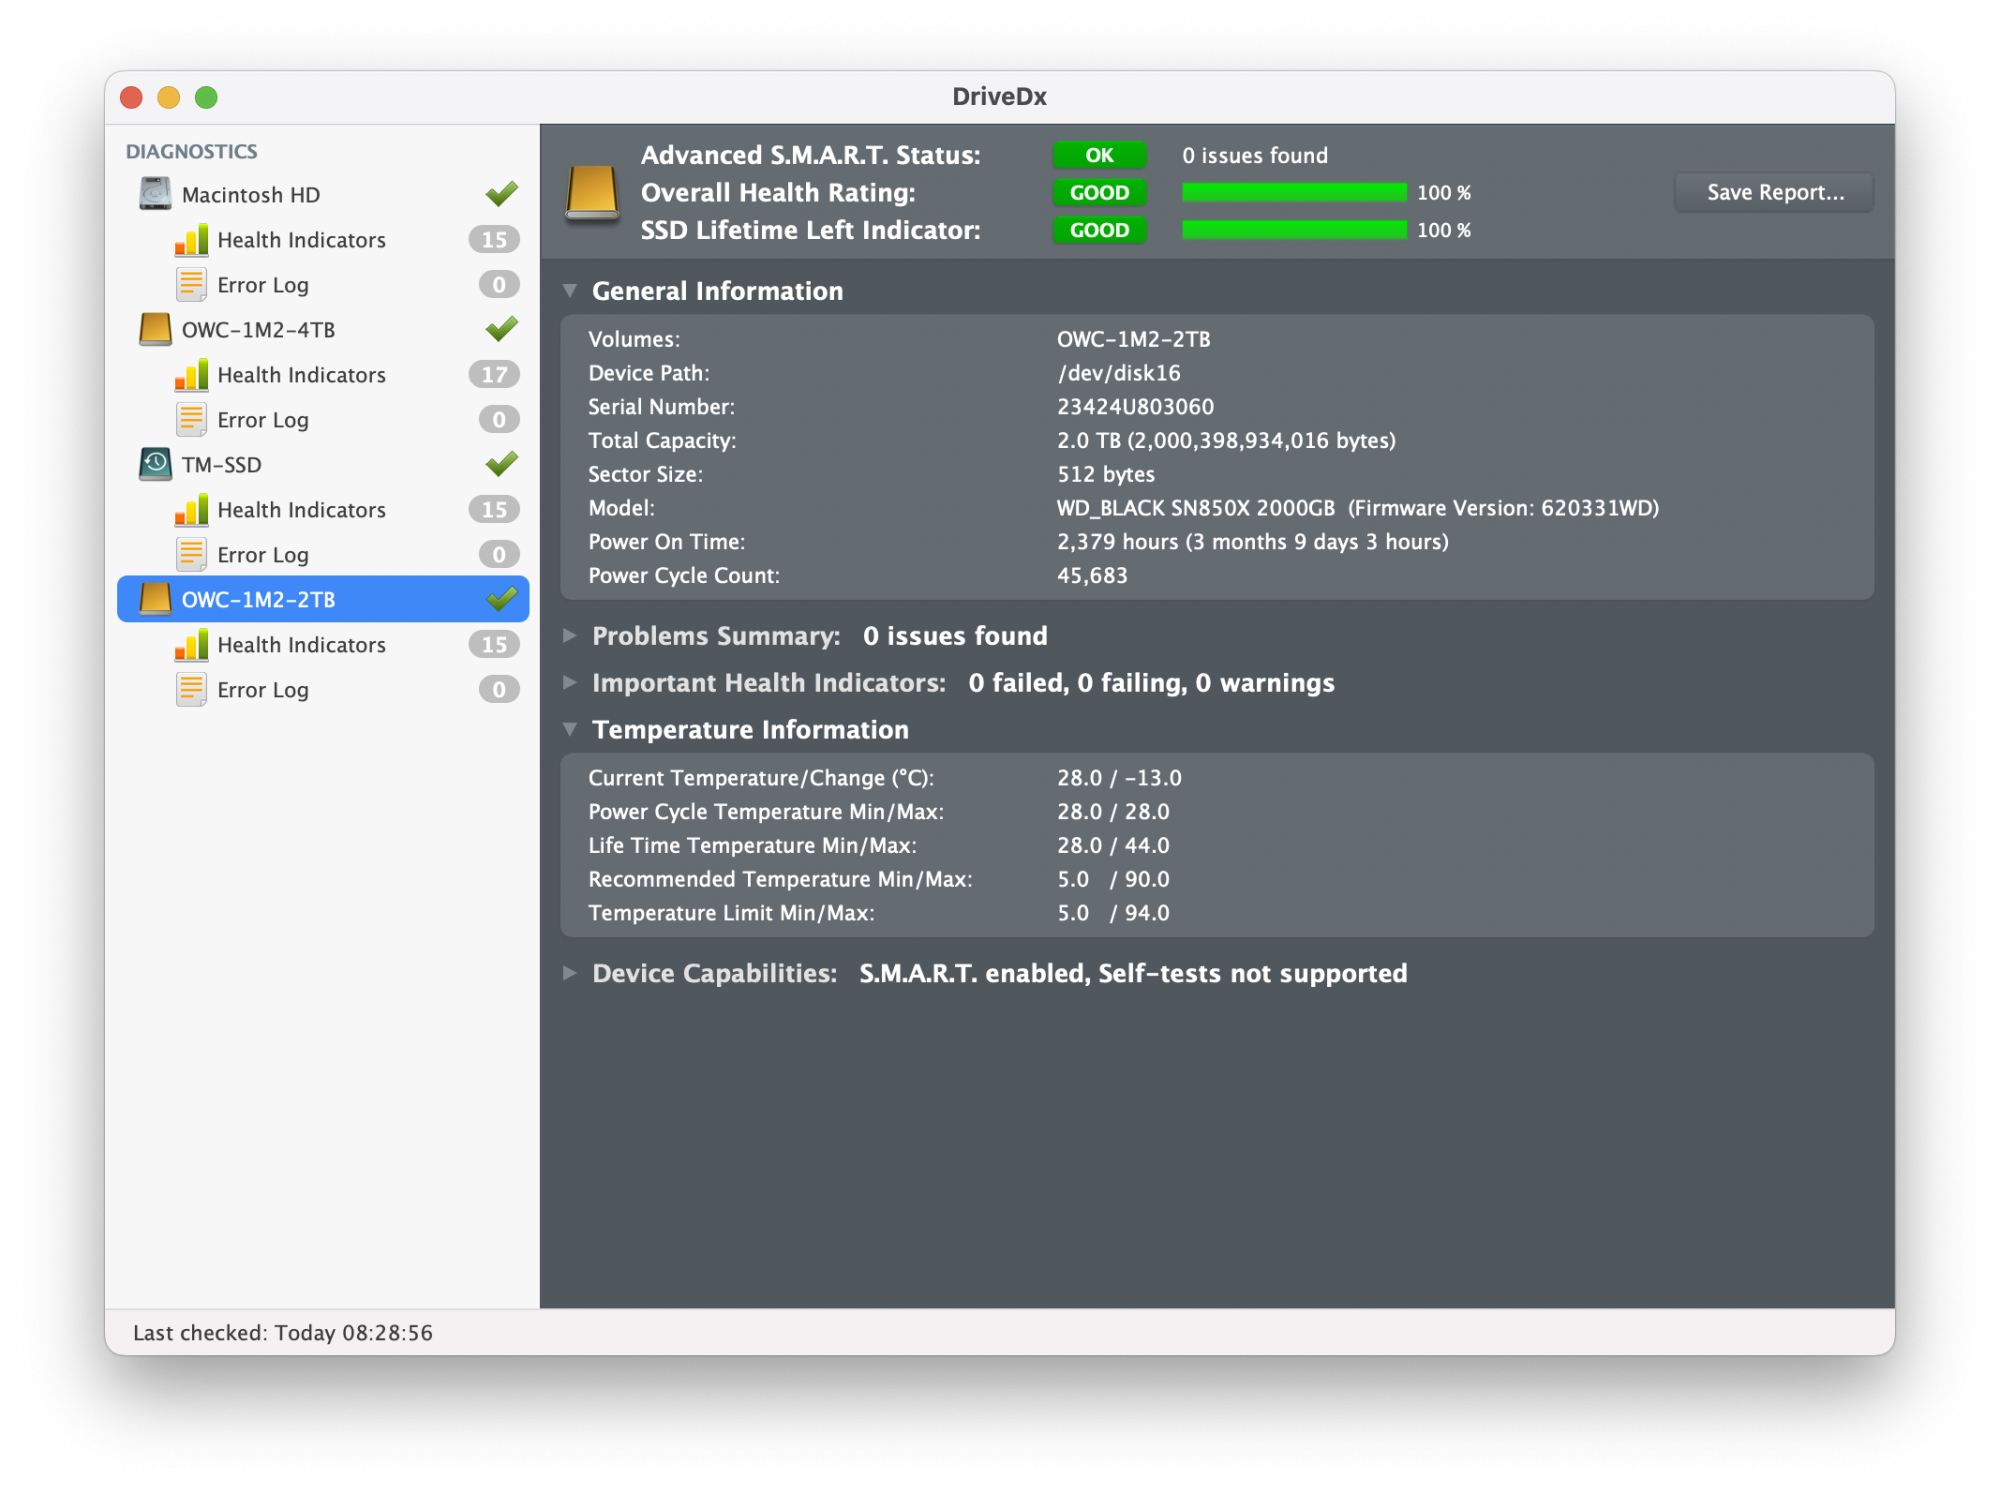Open the TM-SSD clock drive icon

click(x=155, y=464)
